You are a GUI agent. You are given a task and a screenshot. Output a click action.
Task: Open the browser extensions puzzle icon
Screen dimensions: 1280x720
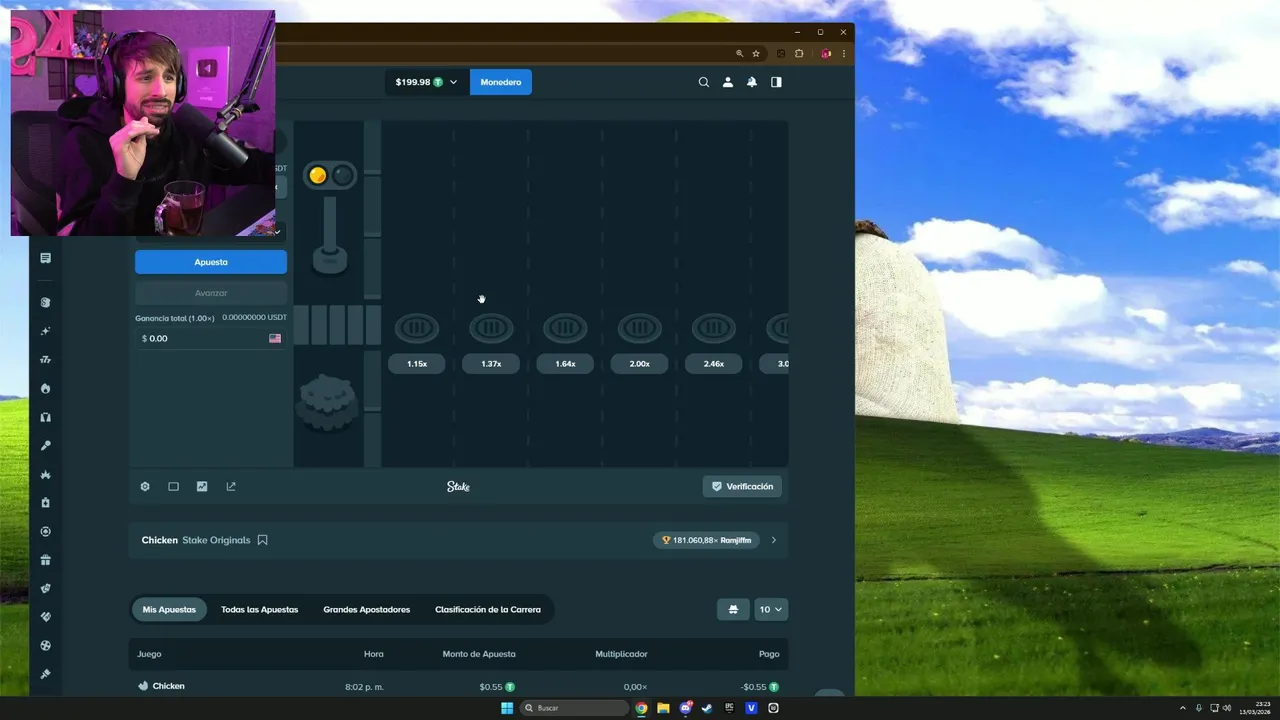point(799,53)
